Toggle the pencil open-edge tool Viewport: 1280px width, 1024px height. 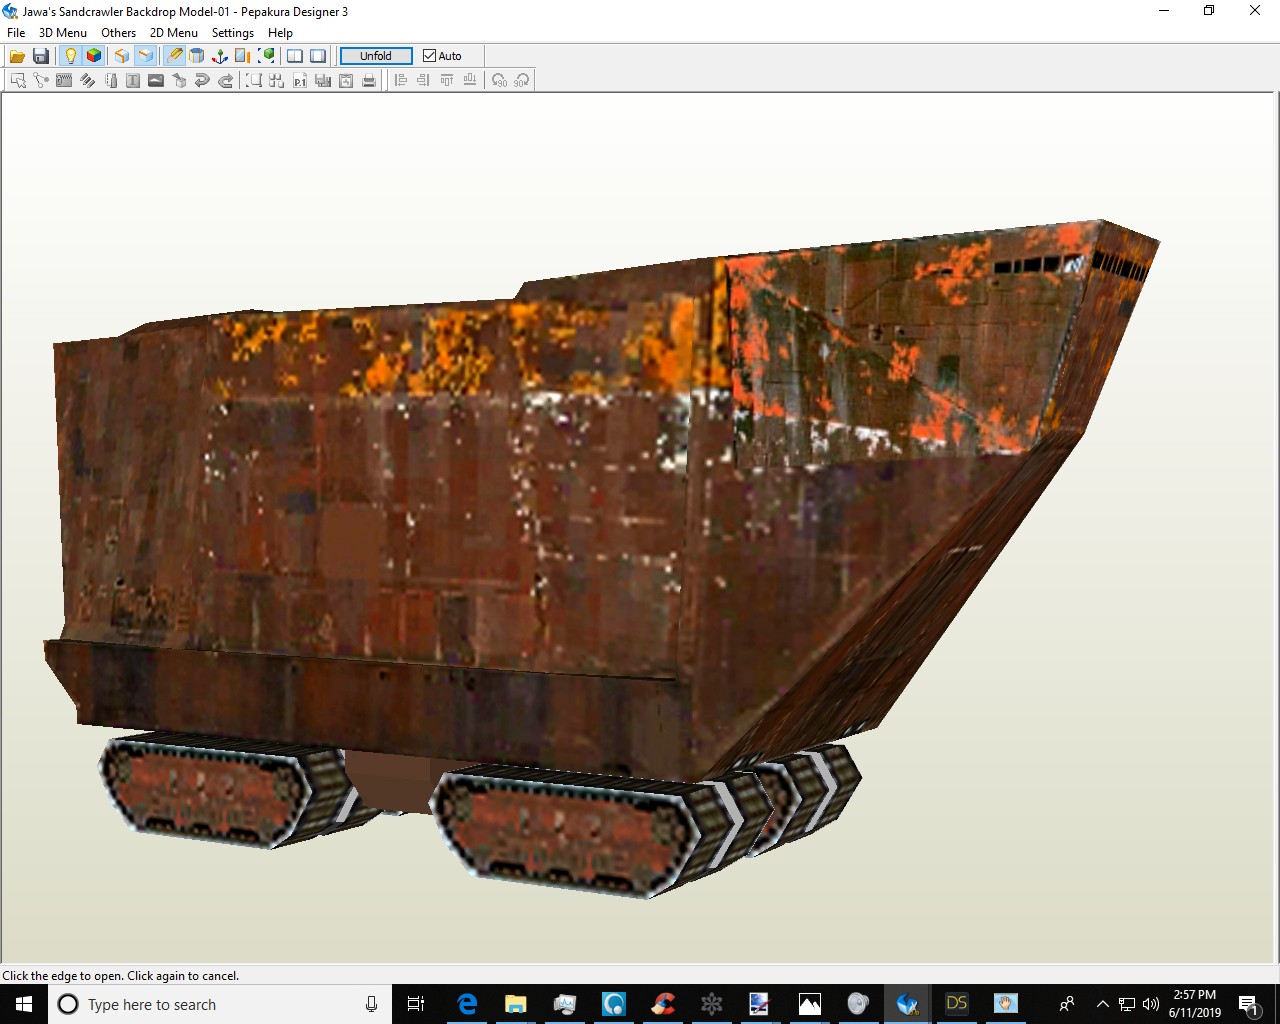[x=174, y=56]
